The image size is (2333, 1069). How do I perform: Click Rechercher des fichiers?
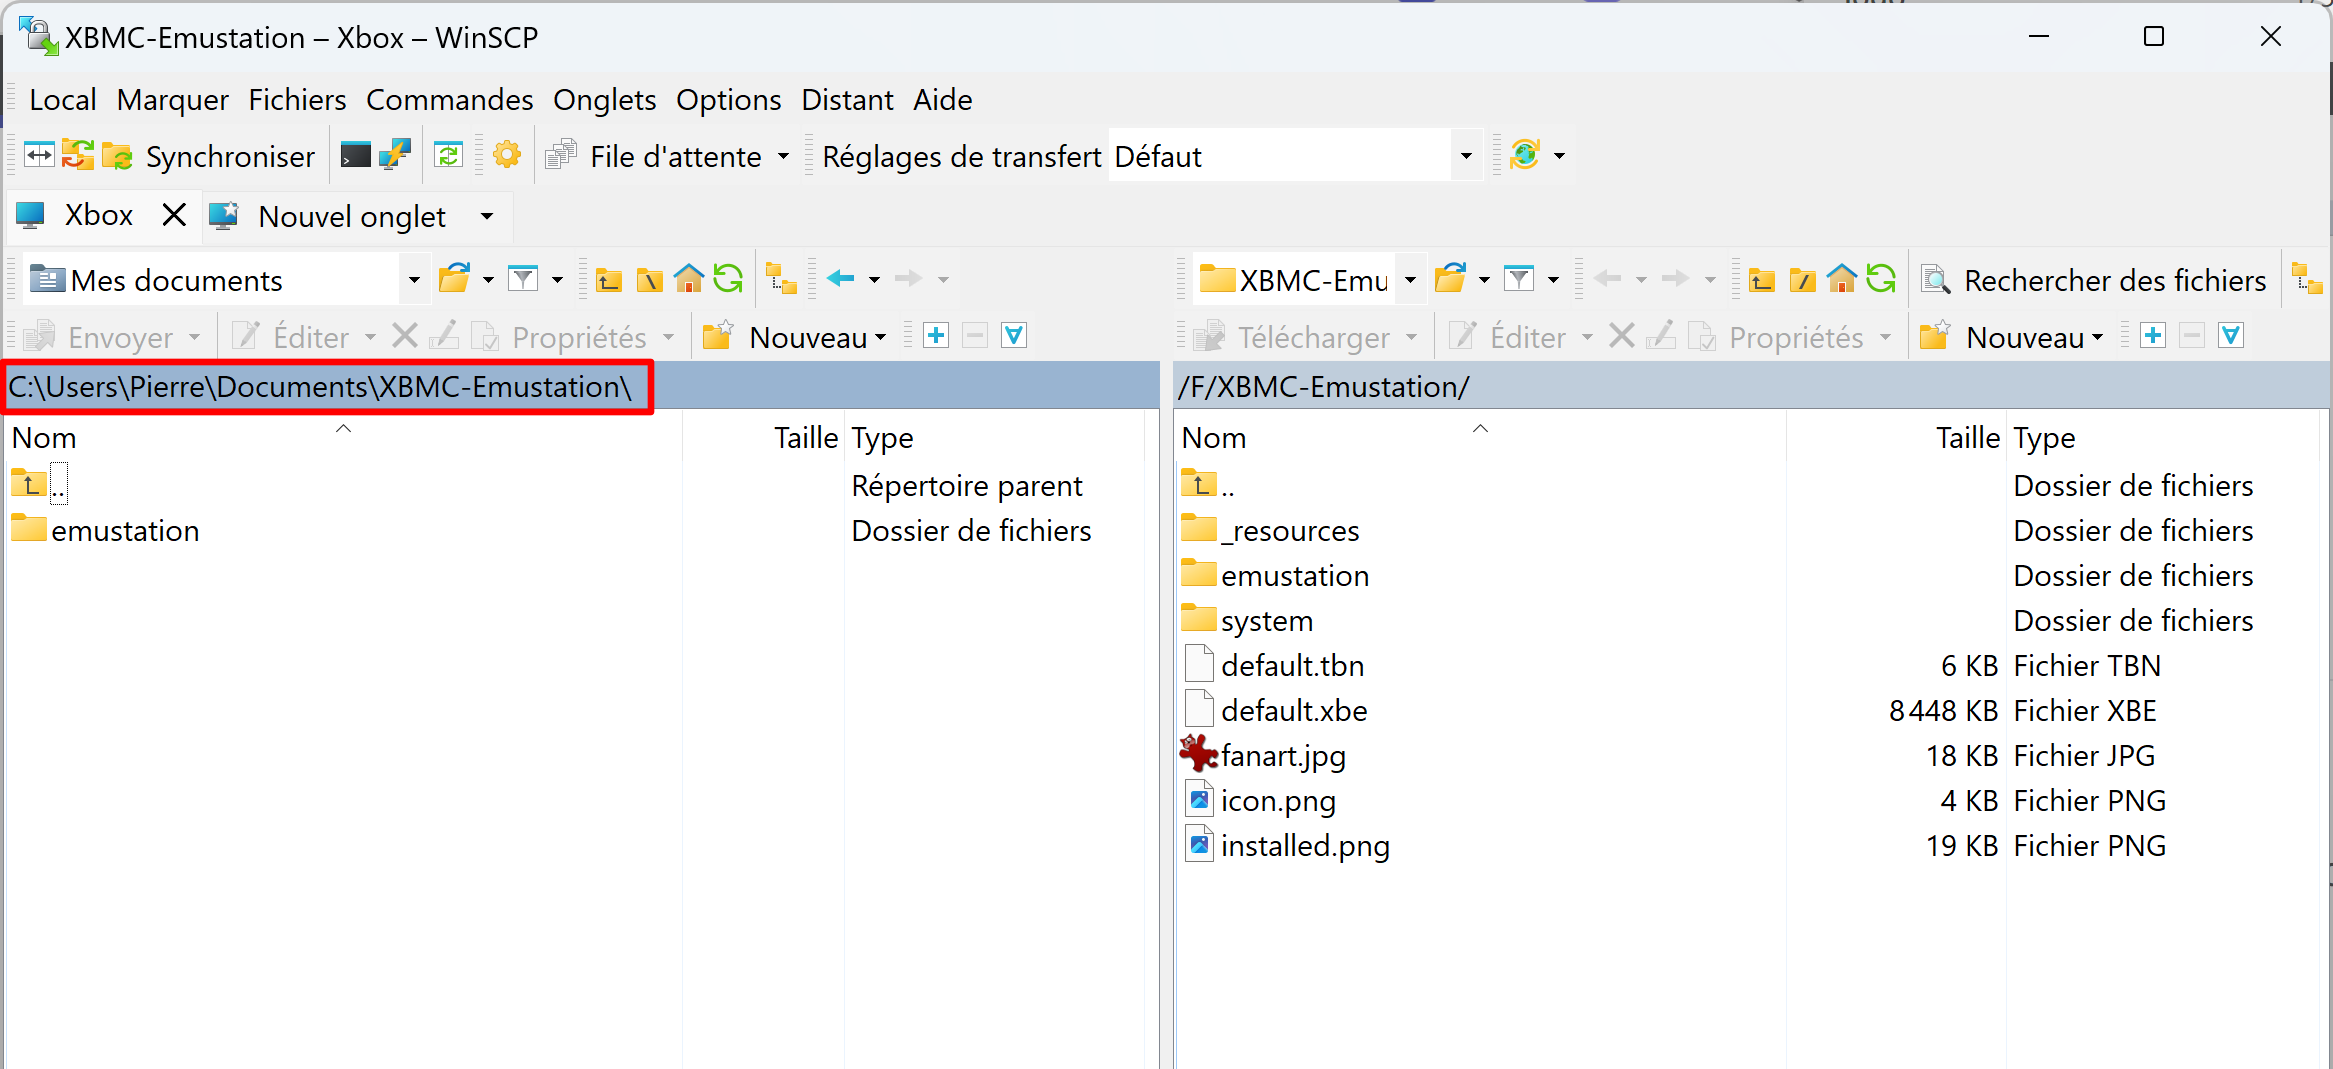pos(2094,280)
